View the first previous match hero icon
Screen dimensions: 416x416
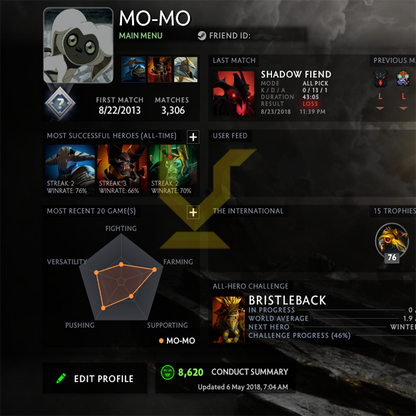point(380,79)
